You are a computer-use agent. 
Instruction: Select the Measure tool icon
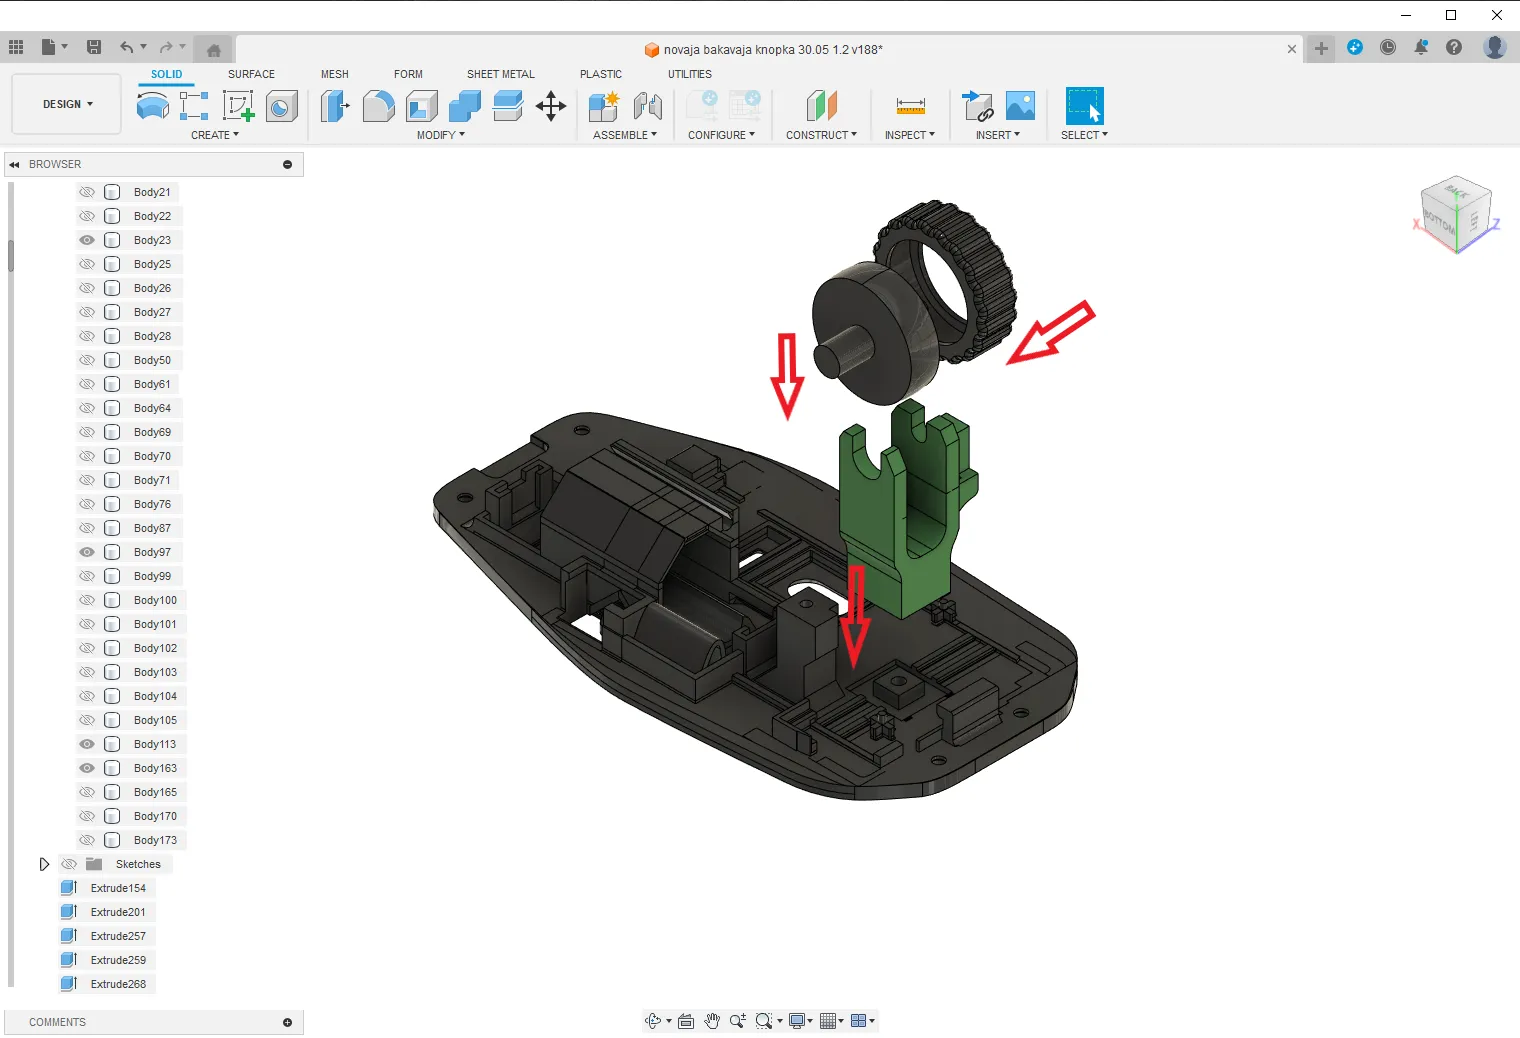(910, 105)
